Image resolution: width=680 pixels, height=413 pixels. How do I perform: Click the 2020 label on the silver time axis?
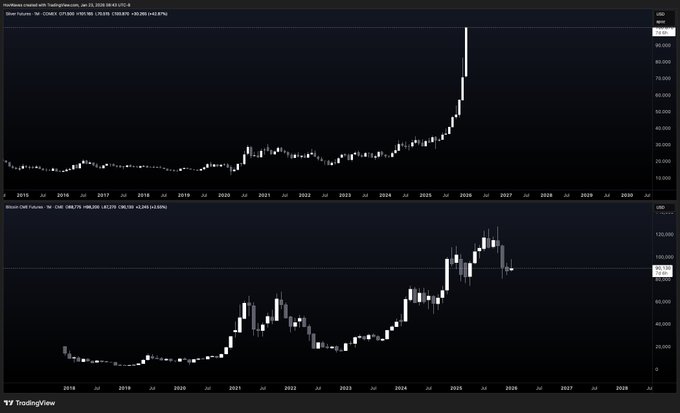click(x=224, y=195)
